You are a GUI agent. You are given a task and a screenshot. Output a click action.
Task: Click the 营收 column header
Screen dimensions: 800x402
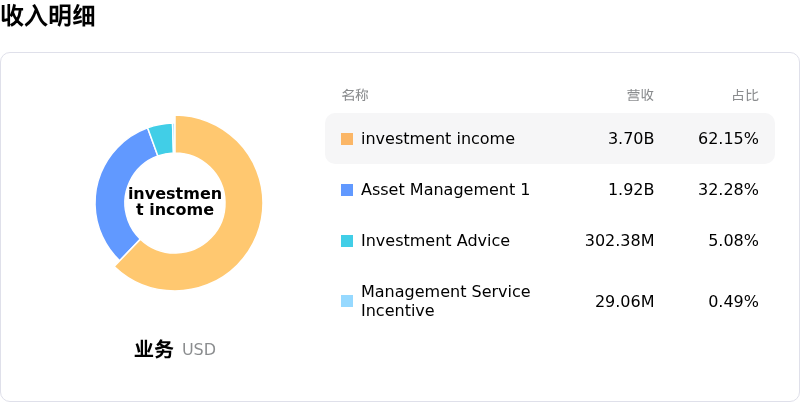(640, 95)
